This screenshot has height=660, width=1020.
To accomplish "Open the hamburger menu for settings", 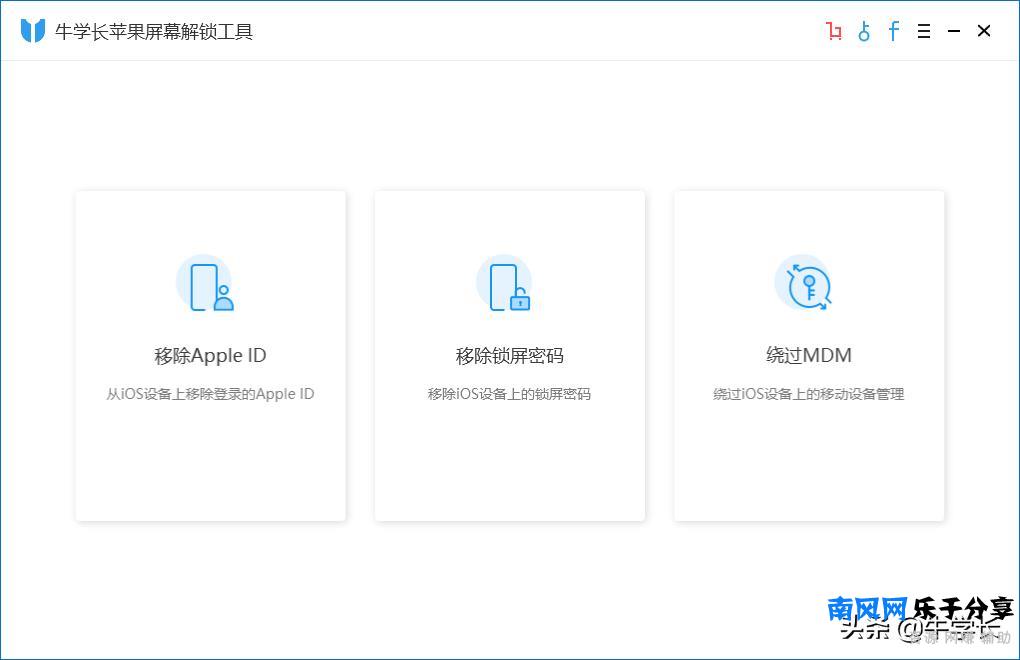I will coord(923,31).
